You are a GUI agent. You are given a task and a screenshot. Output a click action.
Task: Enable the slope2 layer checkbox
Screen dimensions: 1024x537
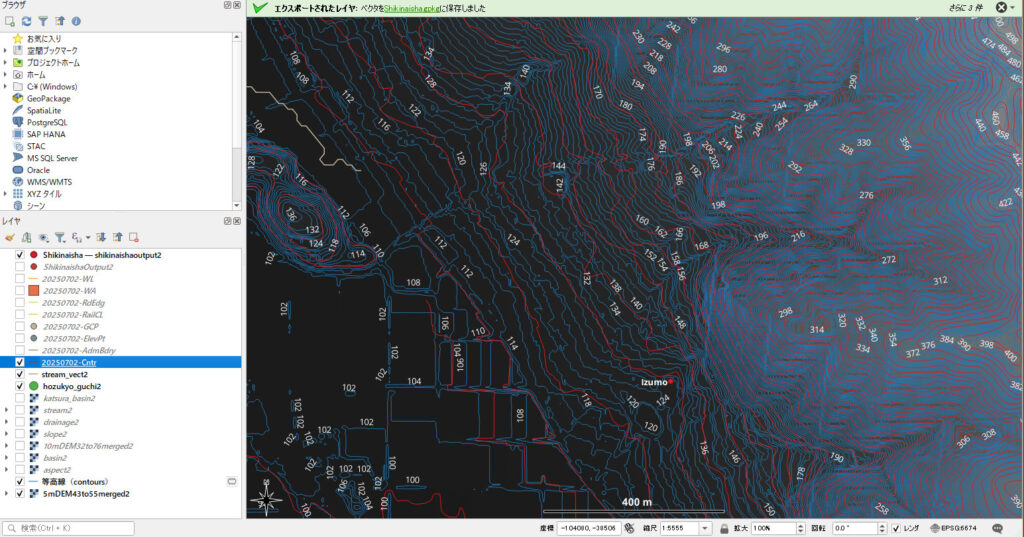pos(20,434)
